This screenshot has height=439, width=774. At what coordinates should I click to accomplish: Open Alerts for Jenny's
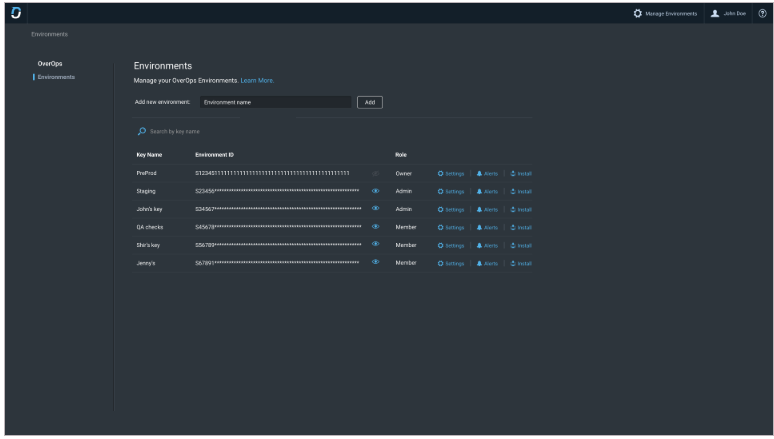(x=487, y=264)
